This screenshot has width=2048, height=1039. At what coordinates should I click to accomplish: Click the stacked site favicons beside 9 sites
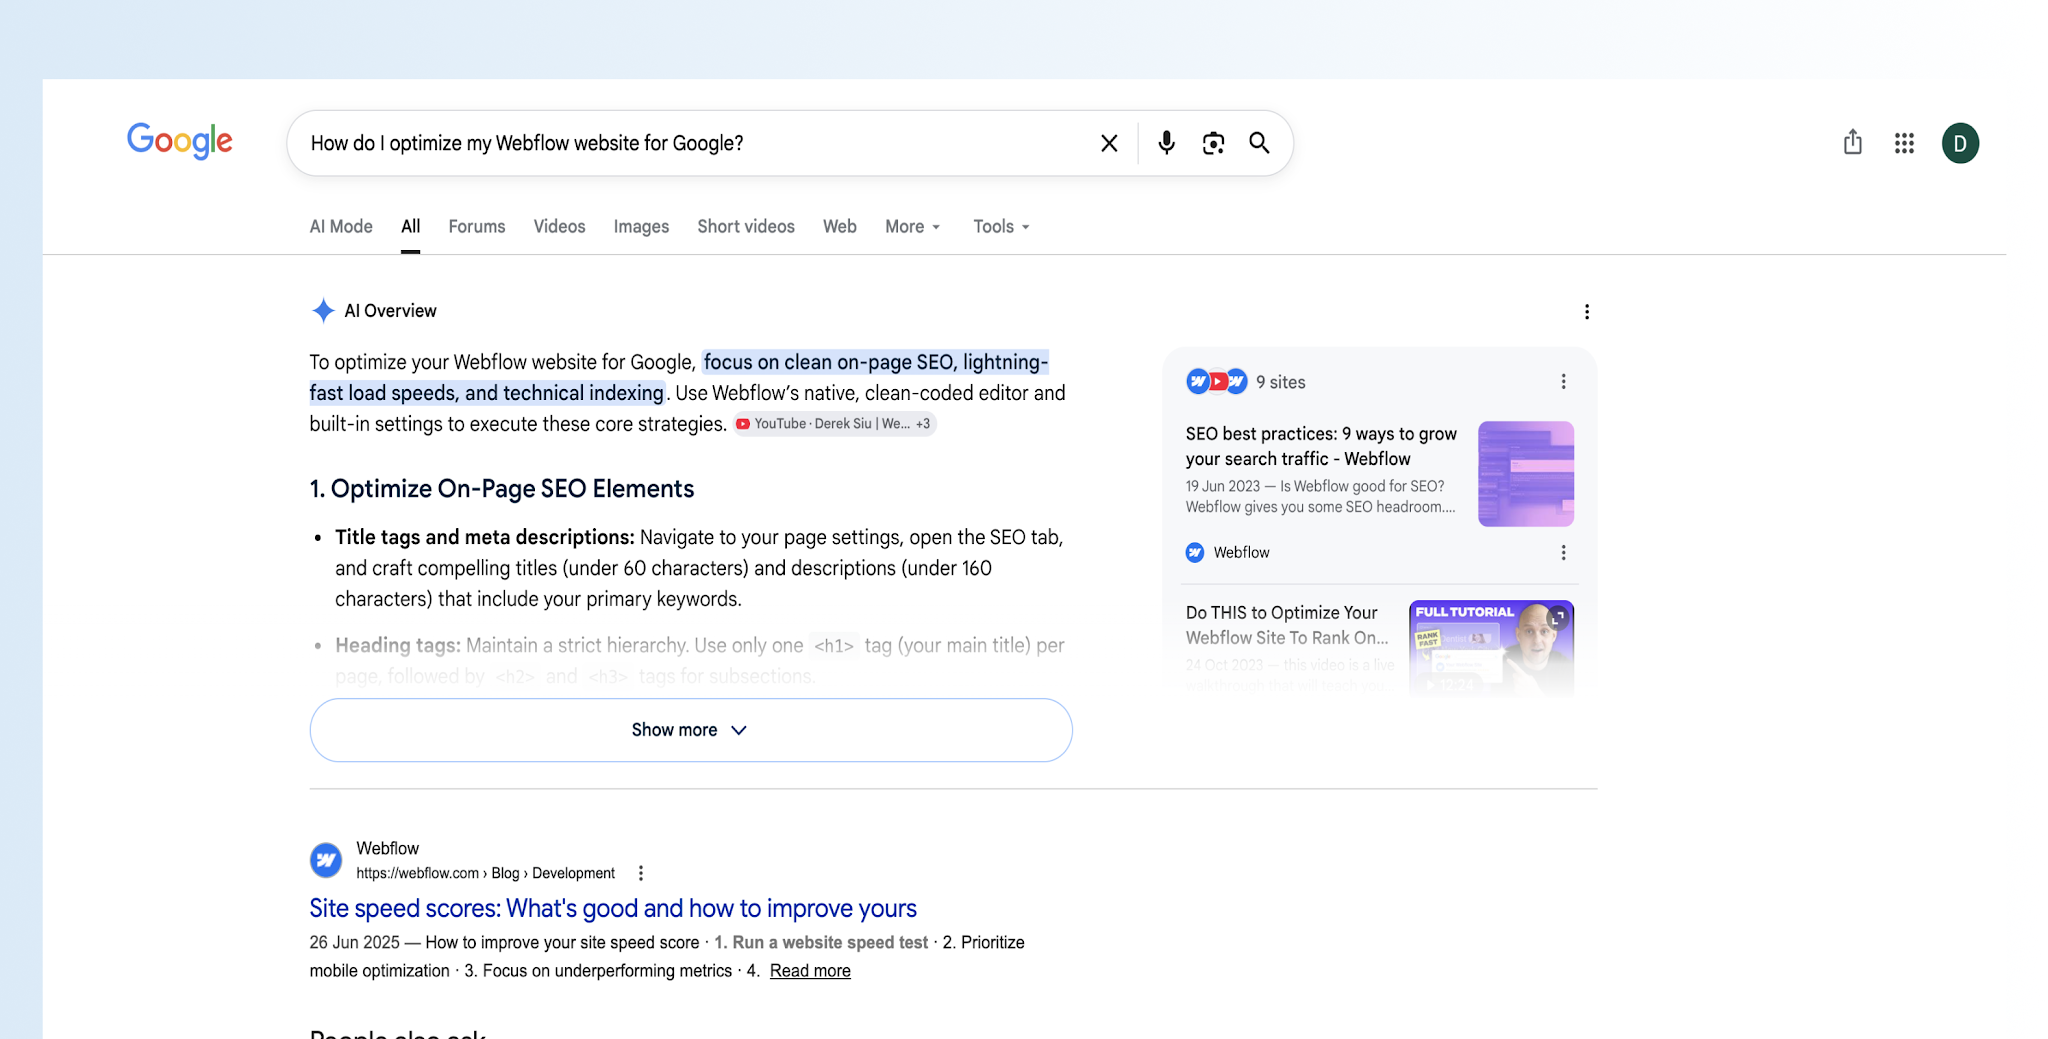click(1216, 382)
